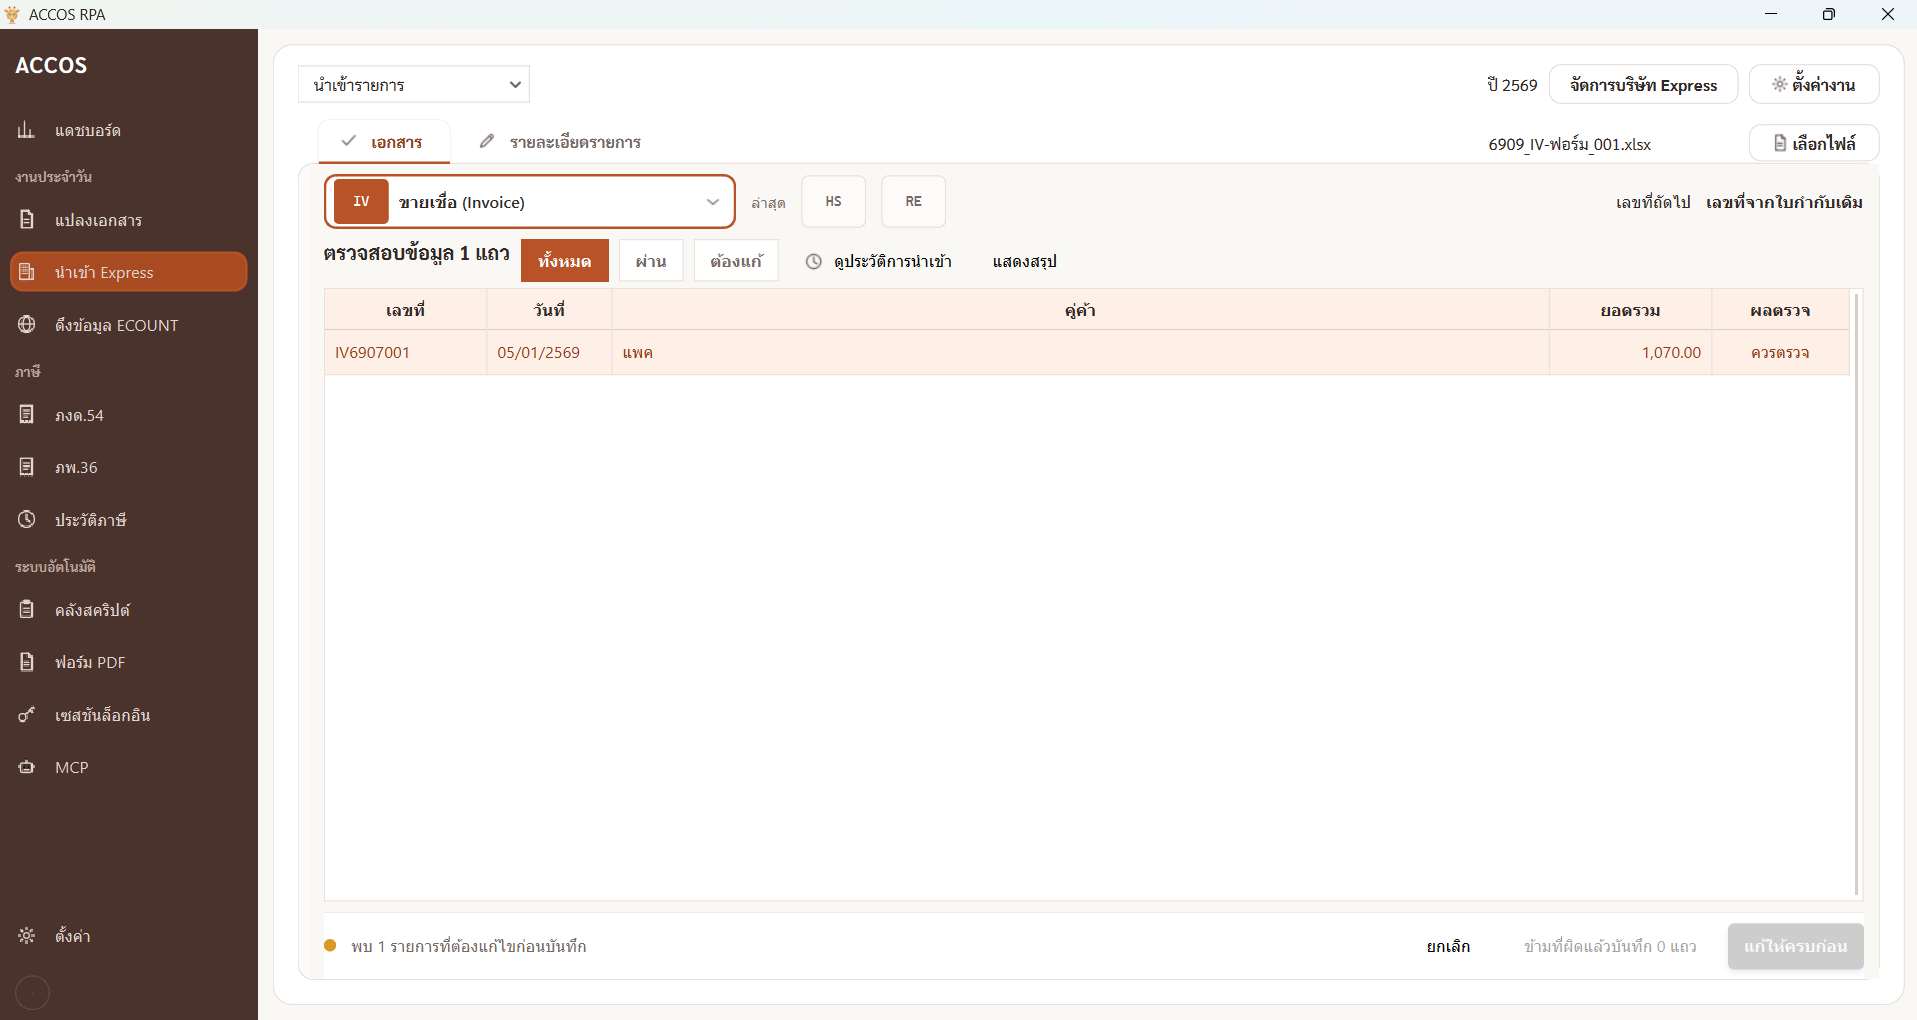Screen dimensions: 1917x1020
Task: Click the circular icon below ตั้งค่า in sidebar
Action: pyautogui.click(x=33, y=993)
